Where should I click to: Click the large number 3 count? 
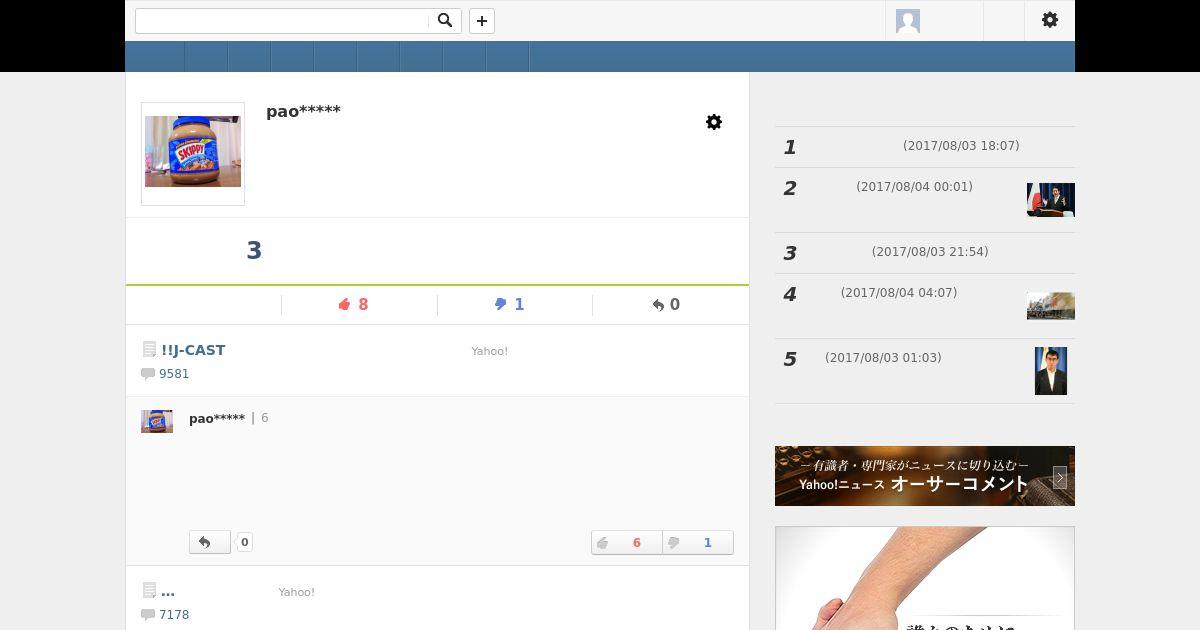(x=254, y=251)
